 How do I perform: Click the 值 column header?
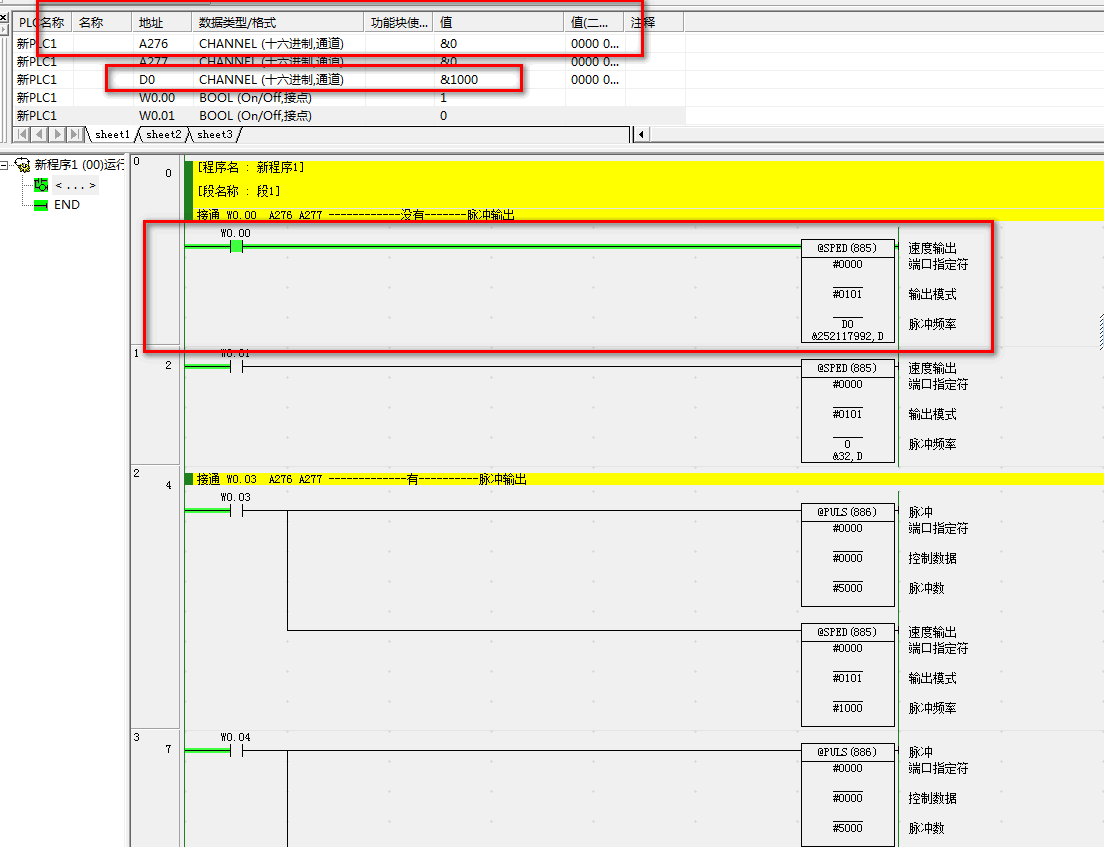click(499, 22)
